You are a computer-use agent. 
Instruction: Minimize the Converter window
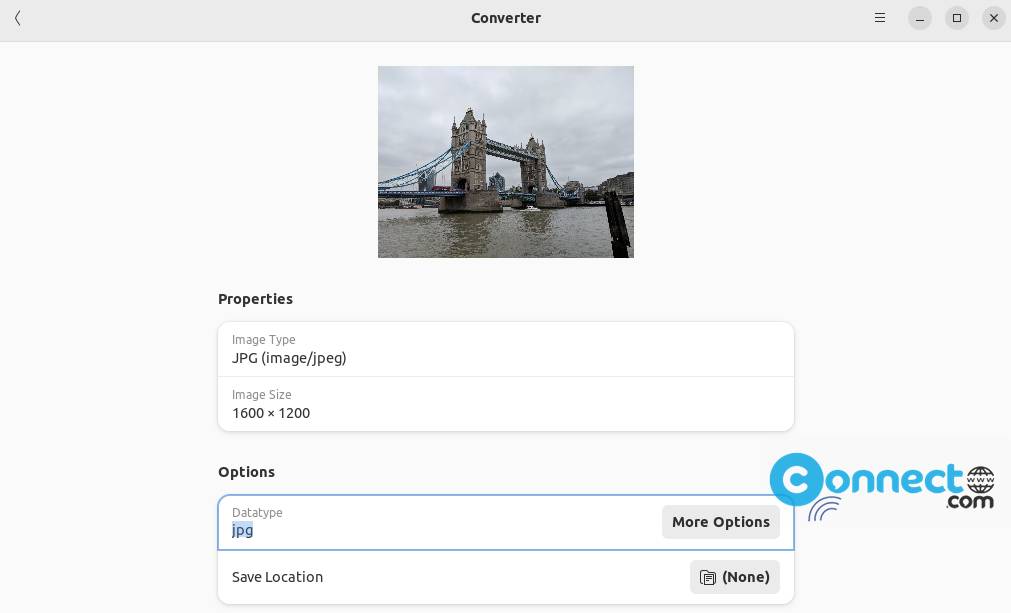tap(920, 18)
